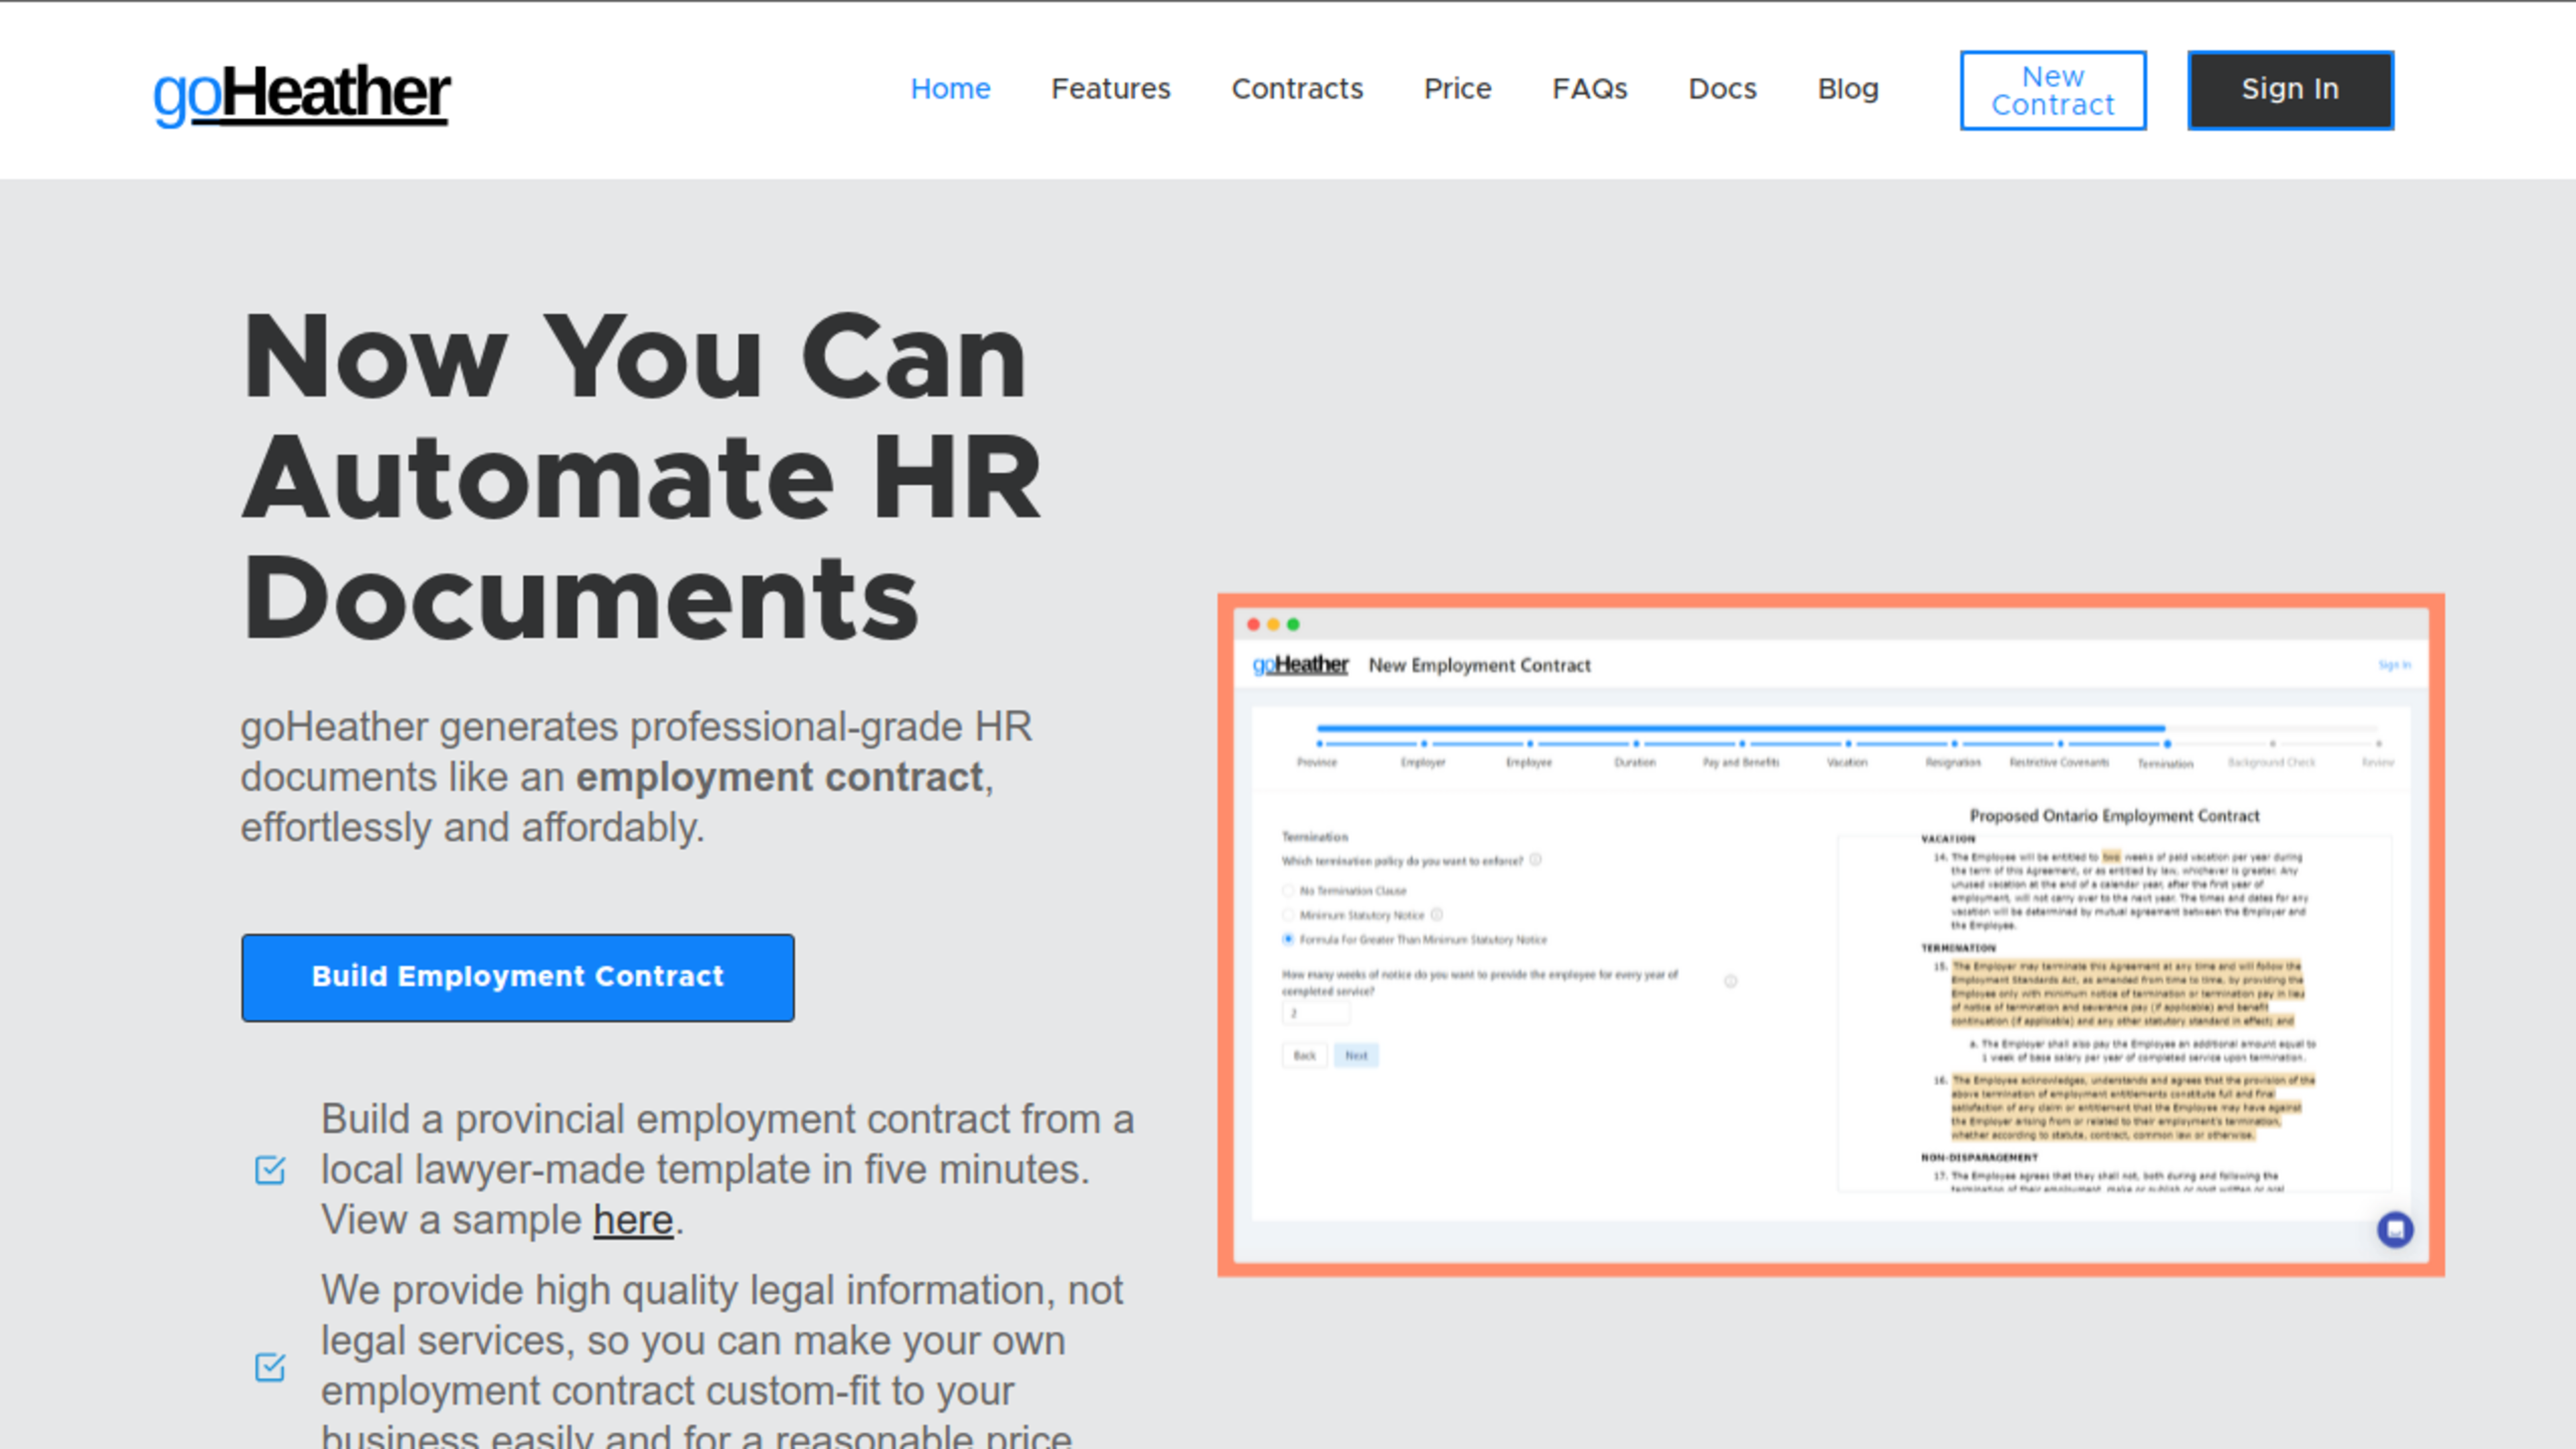This screenshot has height=1449, width=2576.
Task: Click the sample contract link here
Action: pos(632,1219)
